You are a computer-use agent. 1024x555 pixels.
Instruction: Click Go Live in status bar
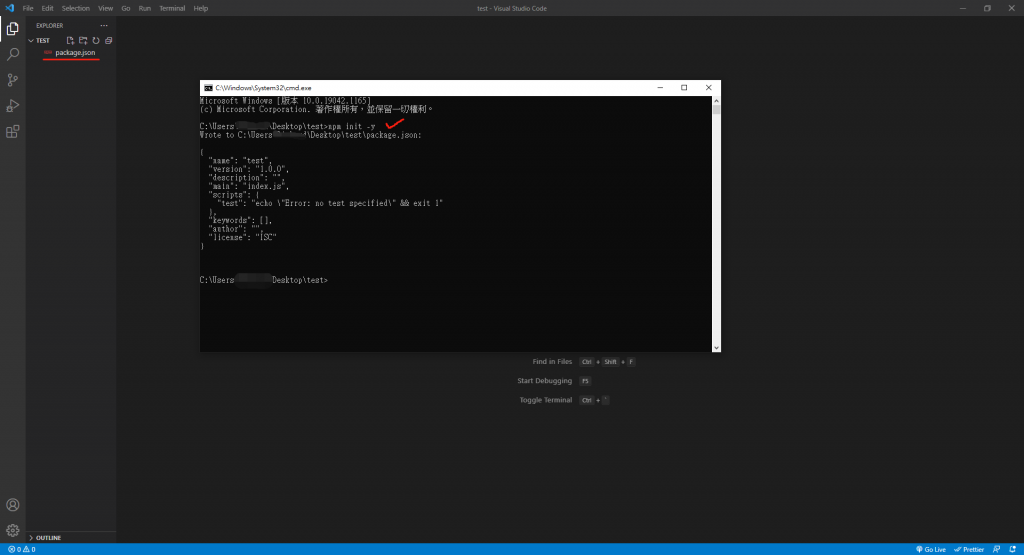coord(931,550)
